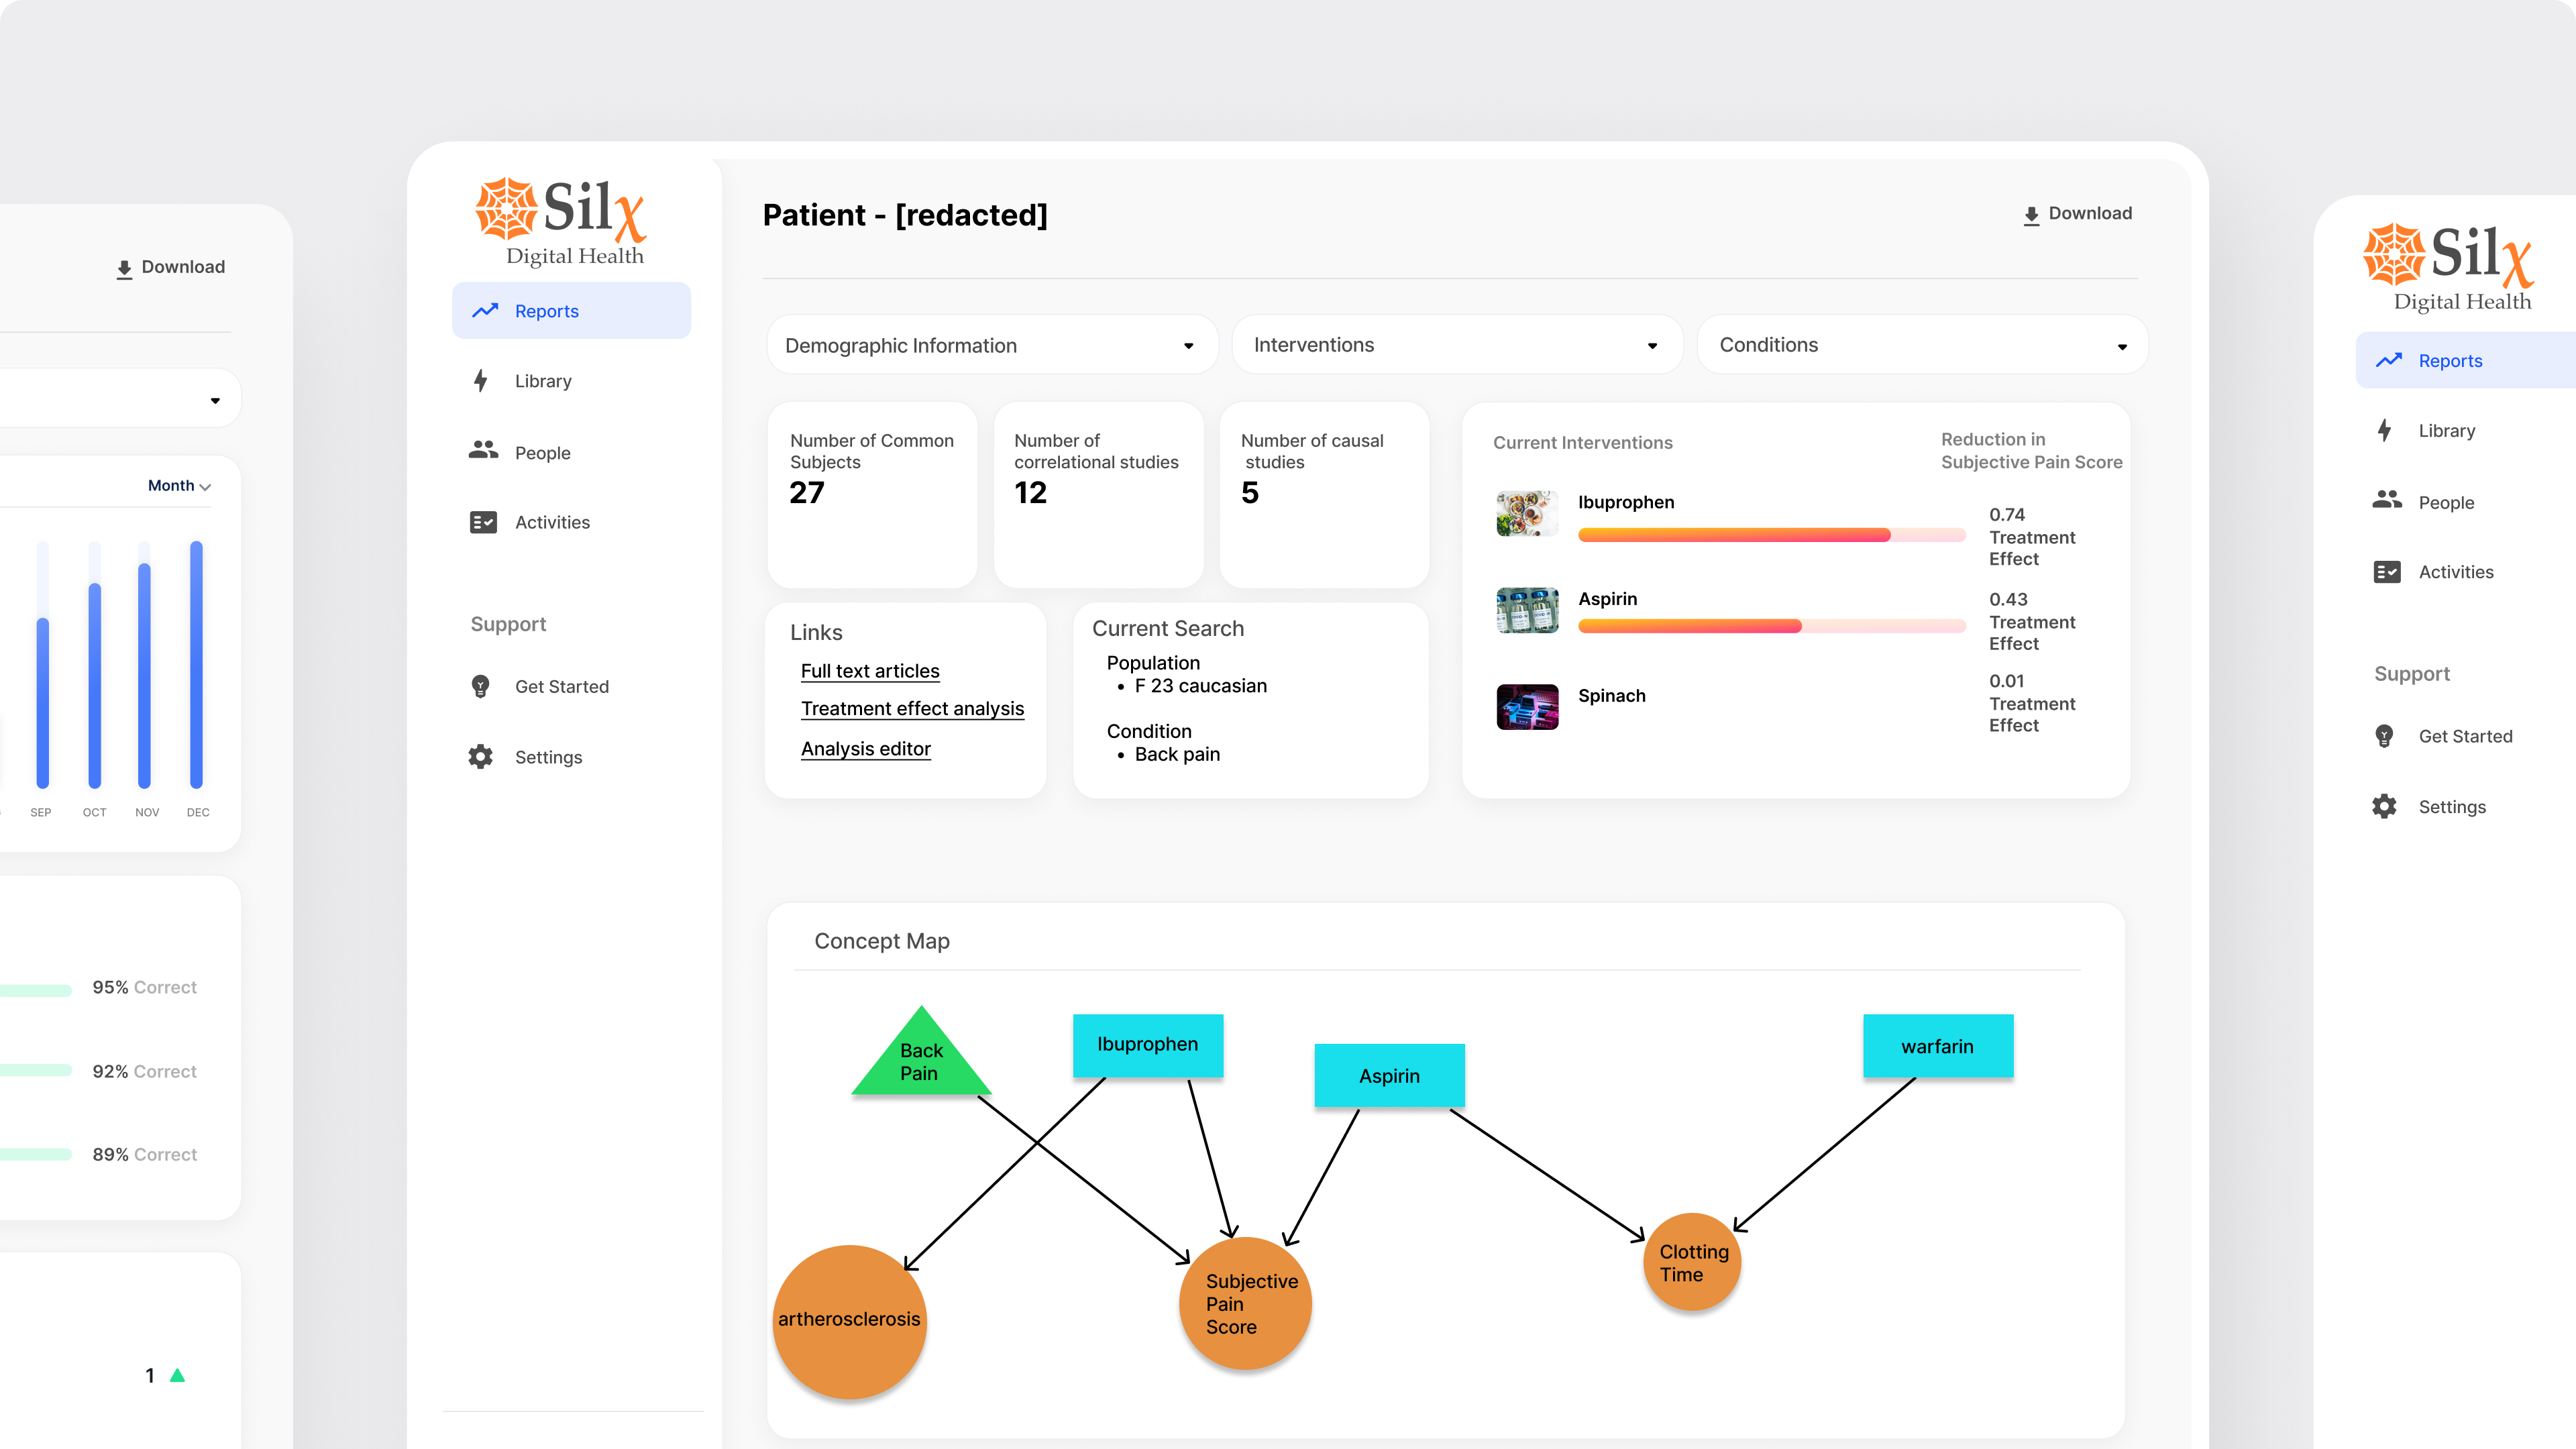This screenshot has width=2576, height=1449.
Task: Open the Treatment effect analysis link
Action: [912, 708]
